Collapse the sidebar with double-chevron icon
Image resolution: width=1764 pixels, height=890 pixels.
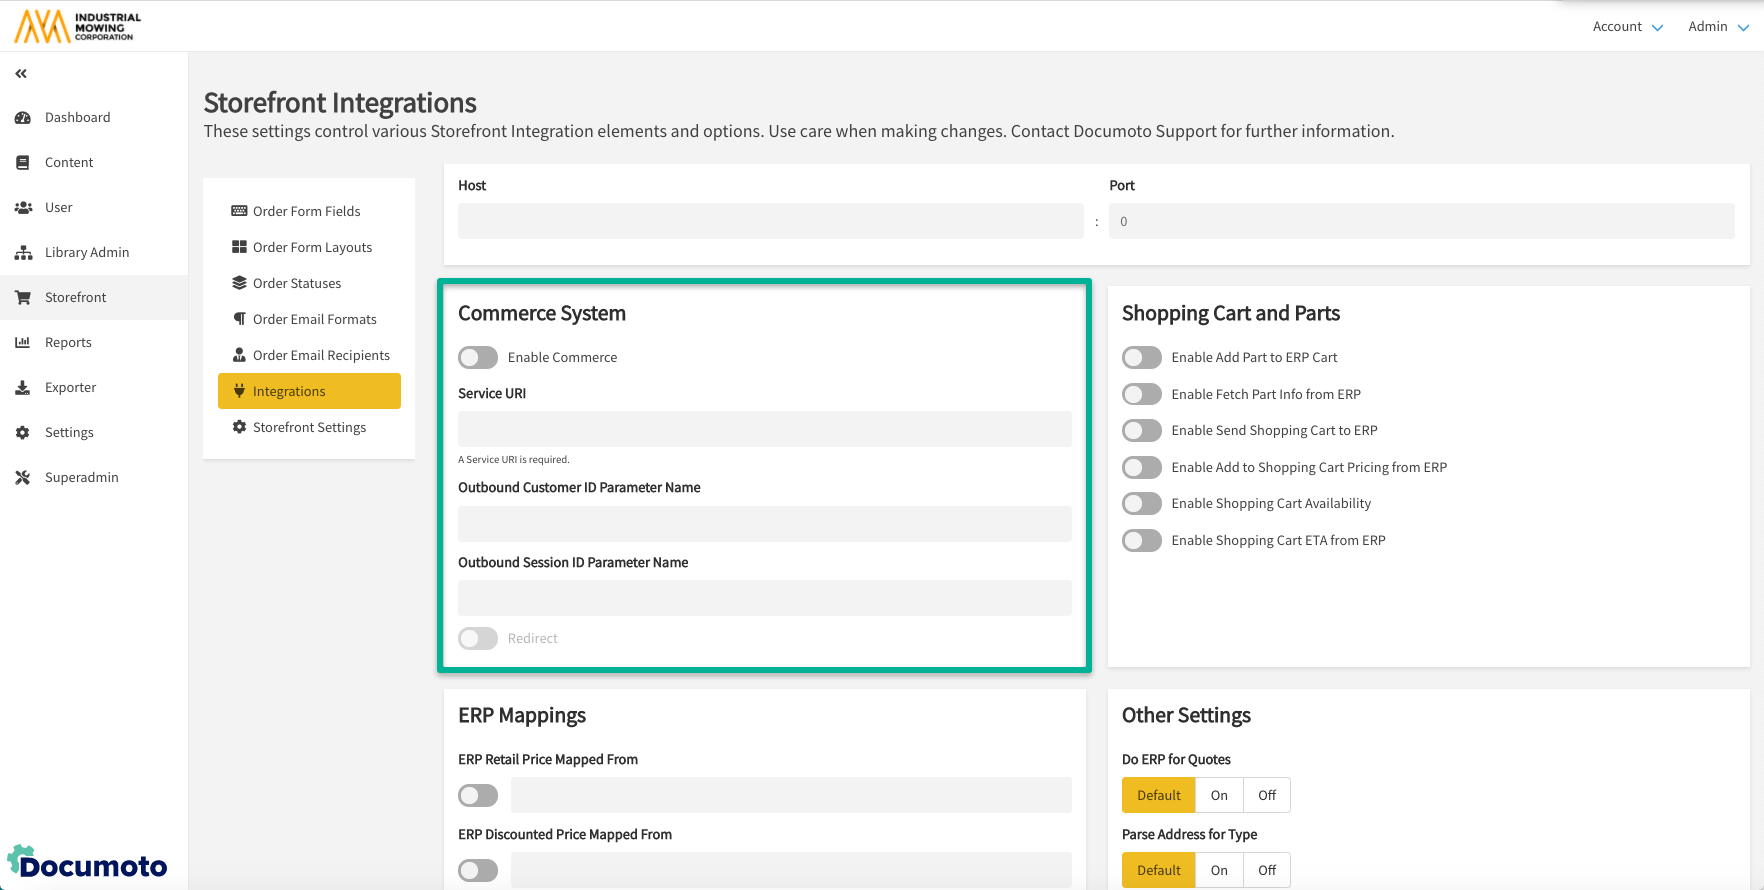(x=21, y=73)
